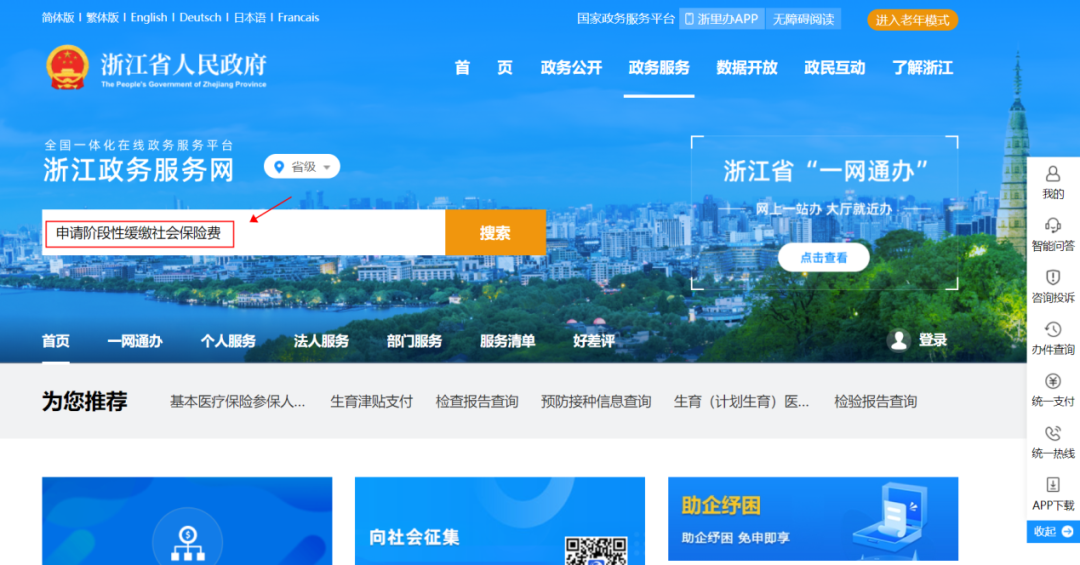Open the 政务公开 top menu item
This screenshot has width=1080, height=565.
[x=571, y=68]
